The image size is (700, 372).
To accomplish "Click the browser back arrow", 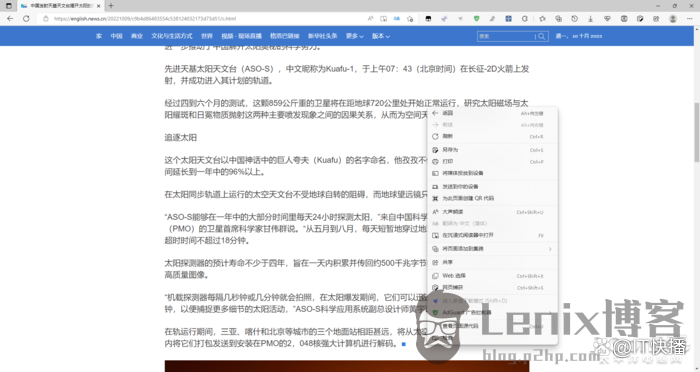I will coord(10,19).
